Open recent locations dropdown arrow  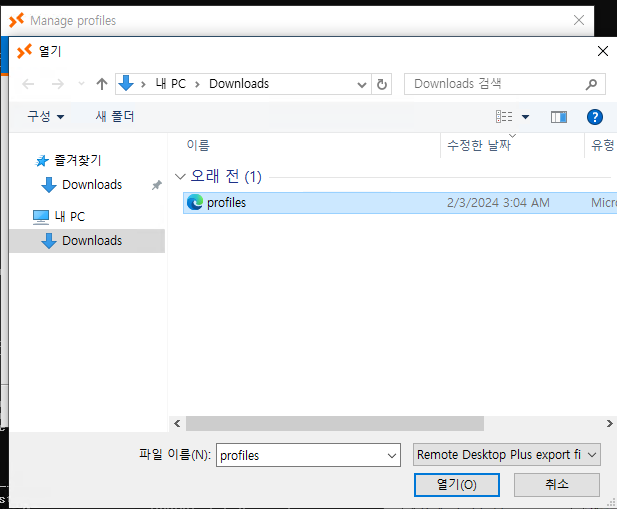coord(81,84)
